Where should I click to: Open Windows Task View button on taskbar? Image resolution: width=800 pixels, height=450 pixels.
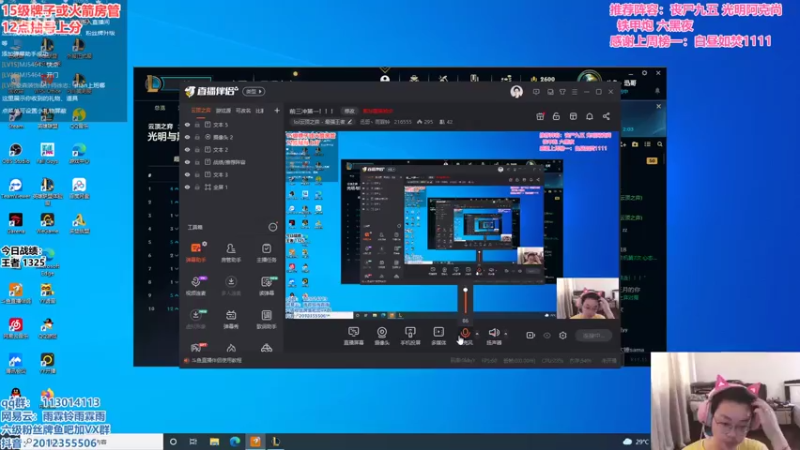point(193,442)
